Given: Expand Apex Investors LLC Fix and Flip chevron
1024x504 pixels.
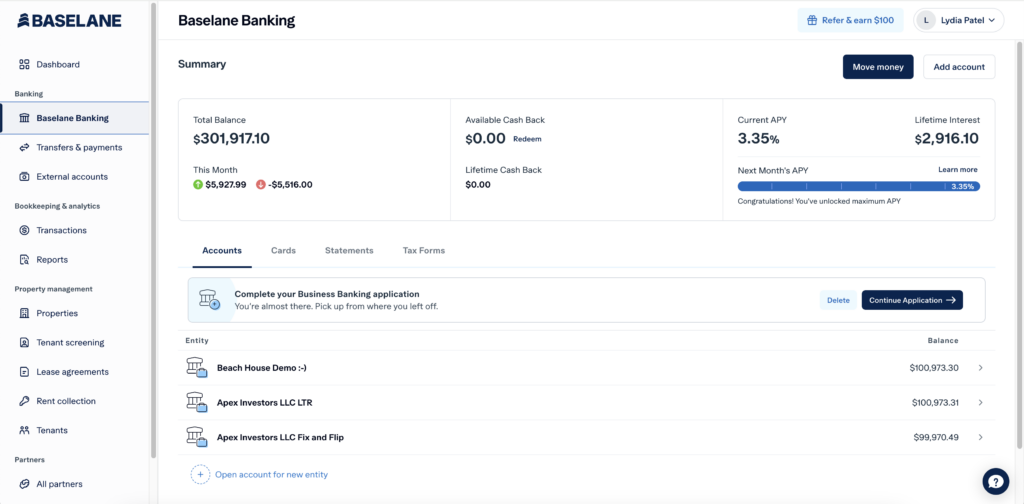Looking at the screenshot, I should 981,437.
